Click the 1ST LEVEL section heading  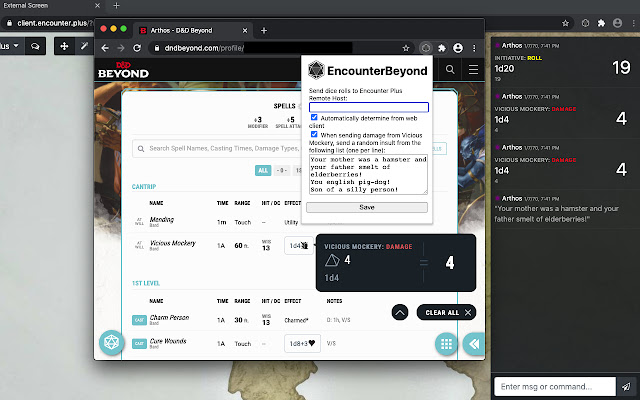(x=145, y=283)
